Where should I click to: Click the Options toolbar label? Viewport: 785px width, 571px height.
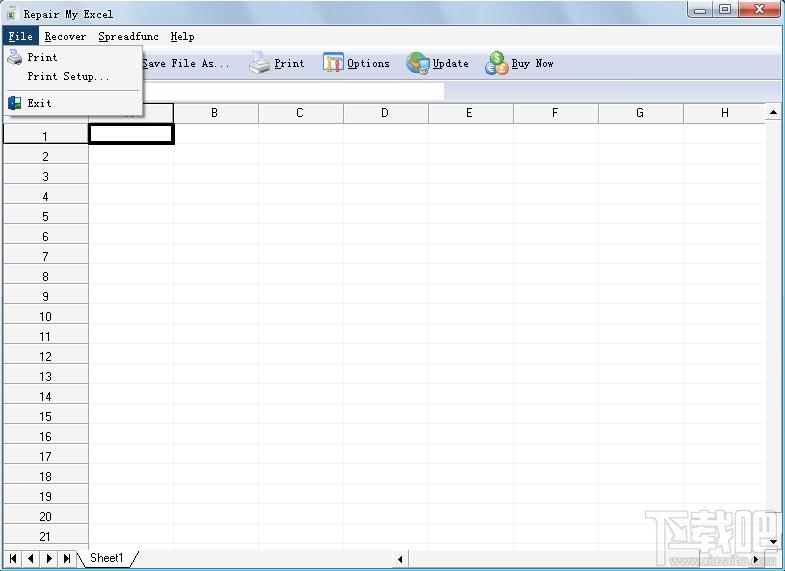tap(368, 64)
